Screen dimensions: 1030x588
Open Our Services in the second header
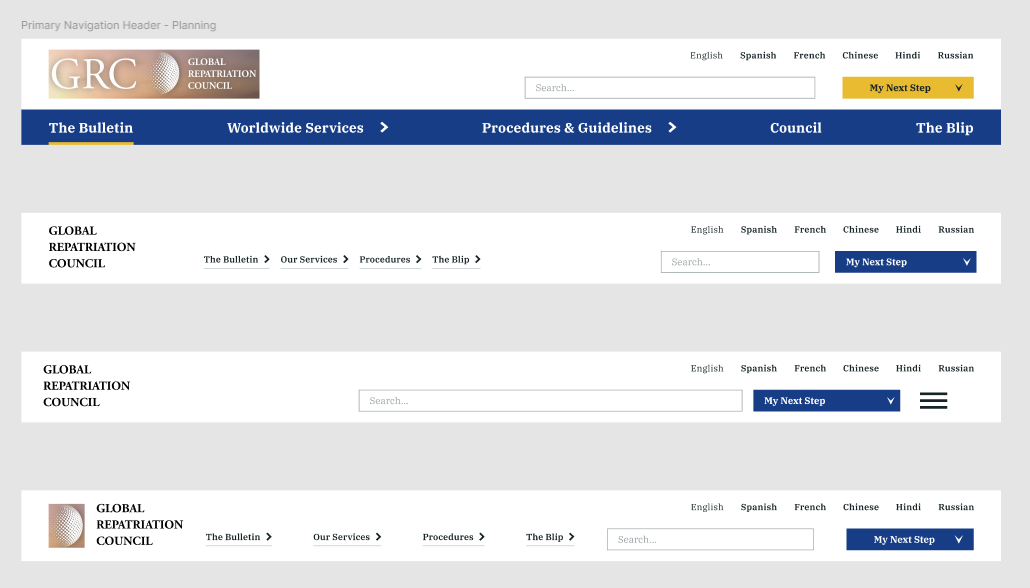(x=309, y=260)
